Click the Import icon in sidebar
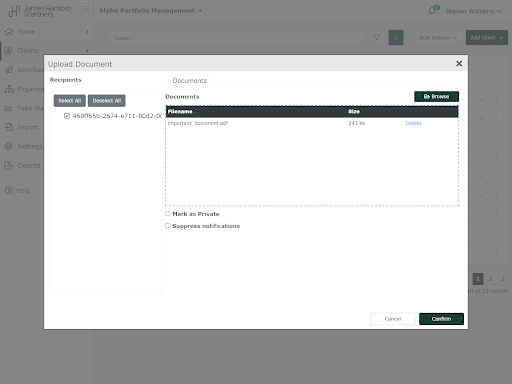Screen dimensions: 512x384 (9, 127)
